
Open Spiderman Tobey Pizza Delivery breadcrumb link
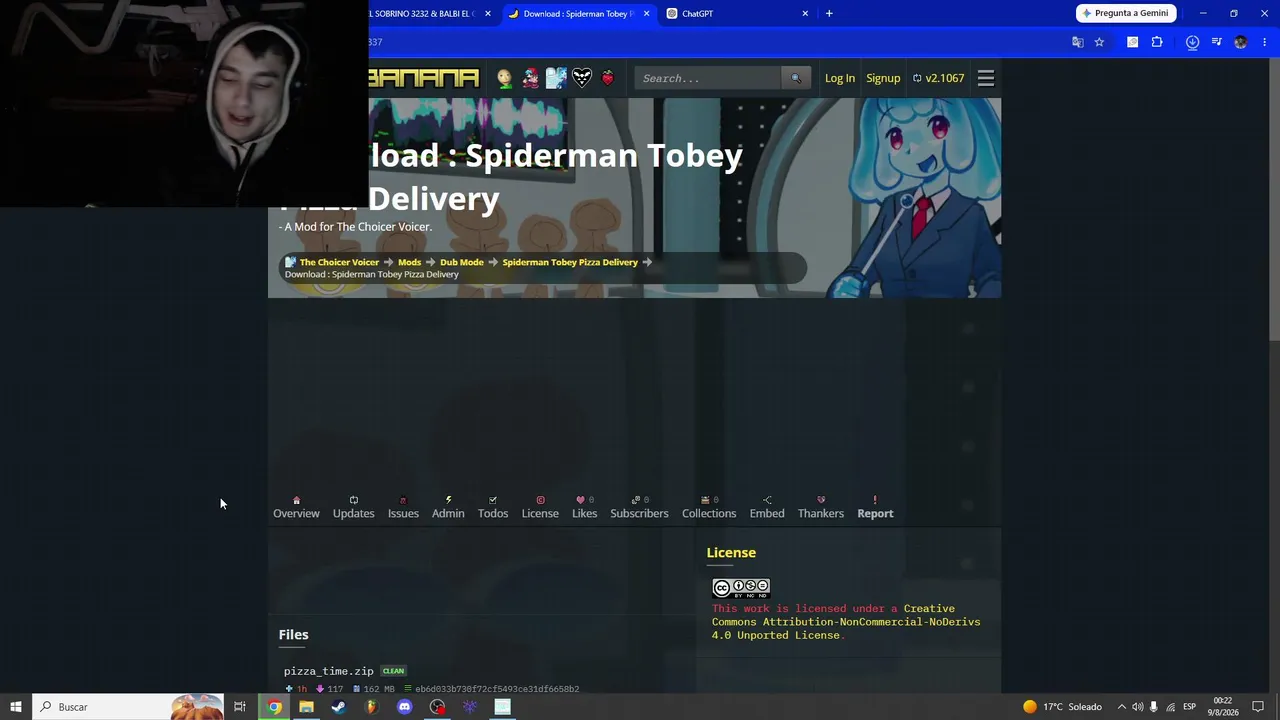coord(570,262)
